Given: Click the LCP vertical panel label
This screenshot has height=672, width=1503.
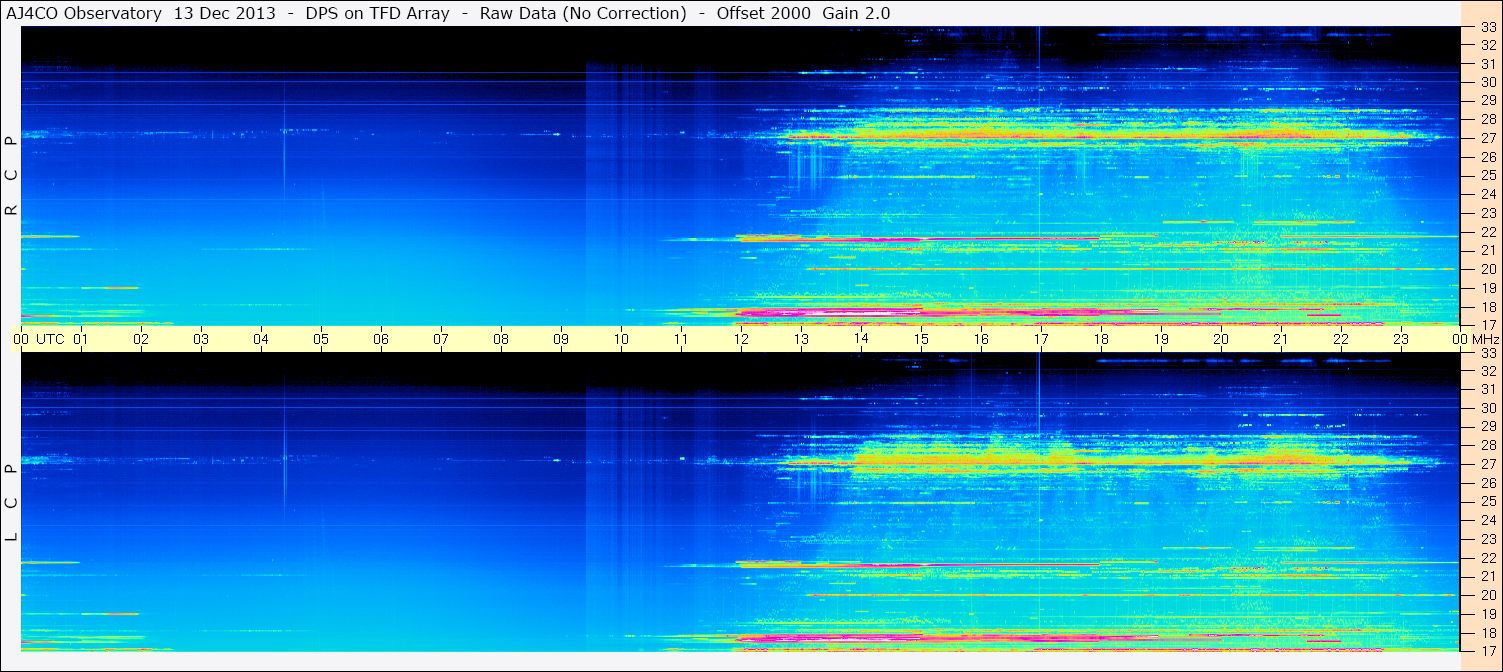Looking at the screenshot, I should pyautogui.click(x=11, y=502).
